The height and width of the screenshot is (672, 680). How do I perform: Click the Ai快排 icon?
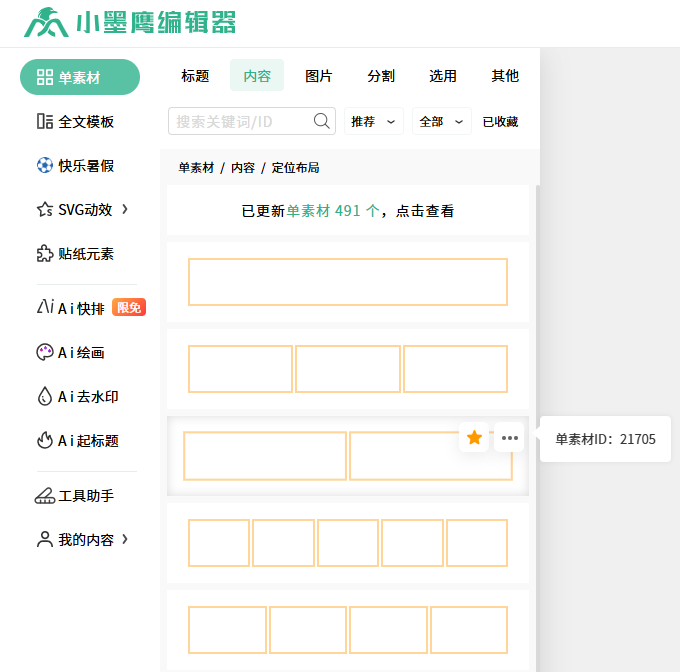click(45, 307)
